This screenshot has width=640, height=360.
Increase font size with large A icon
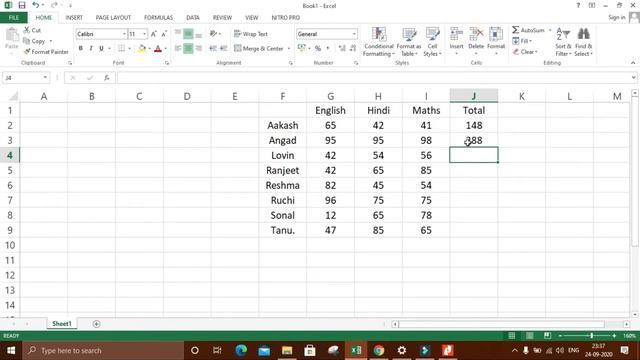(x=153, y=34)
